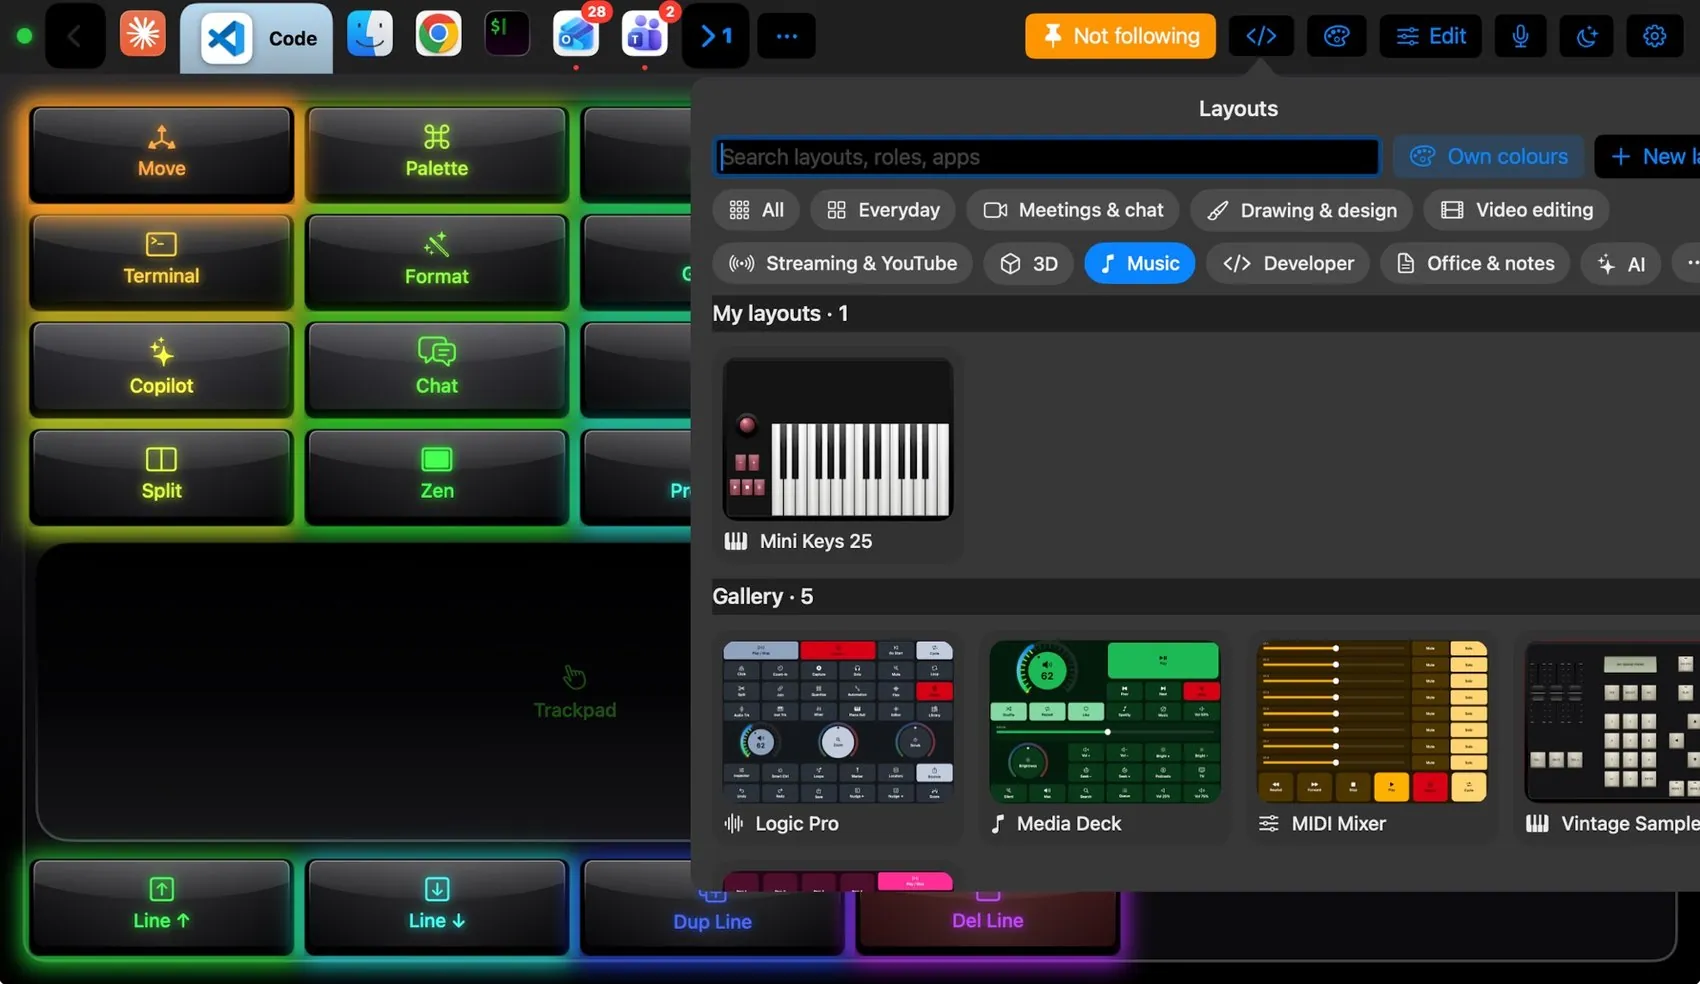Open Microsoft Teams app icon

(x=645, y=35)
